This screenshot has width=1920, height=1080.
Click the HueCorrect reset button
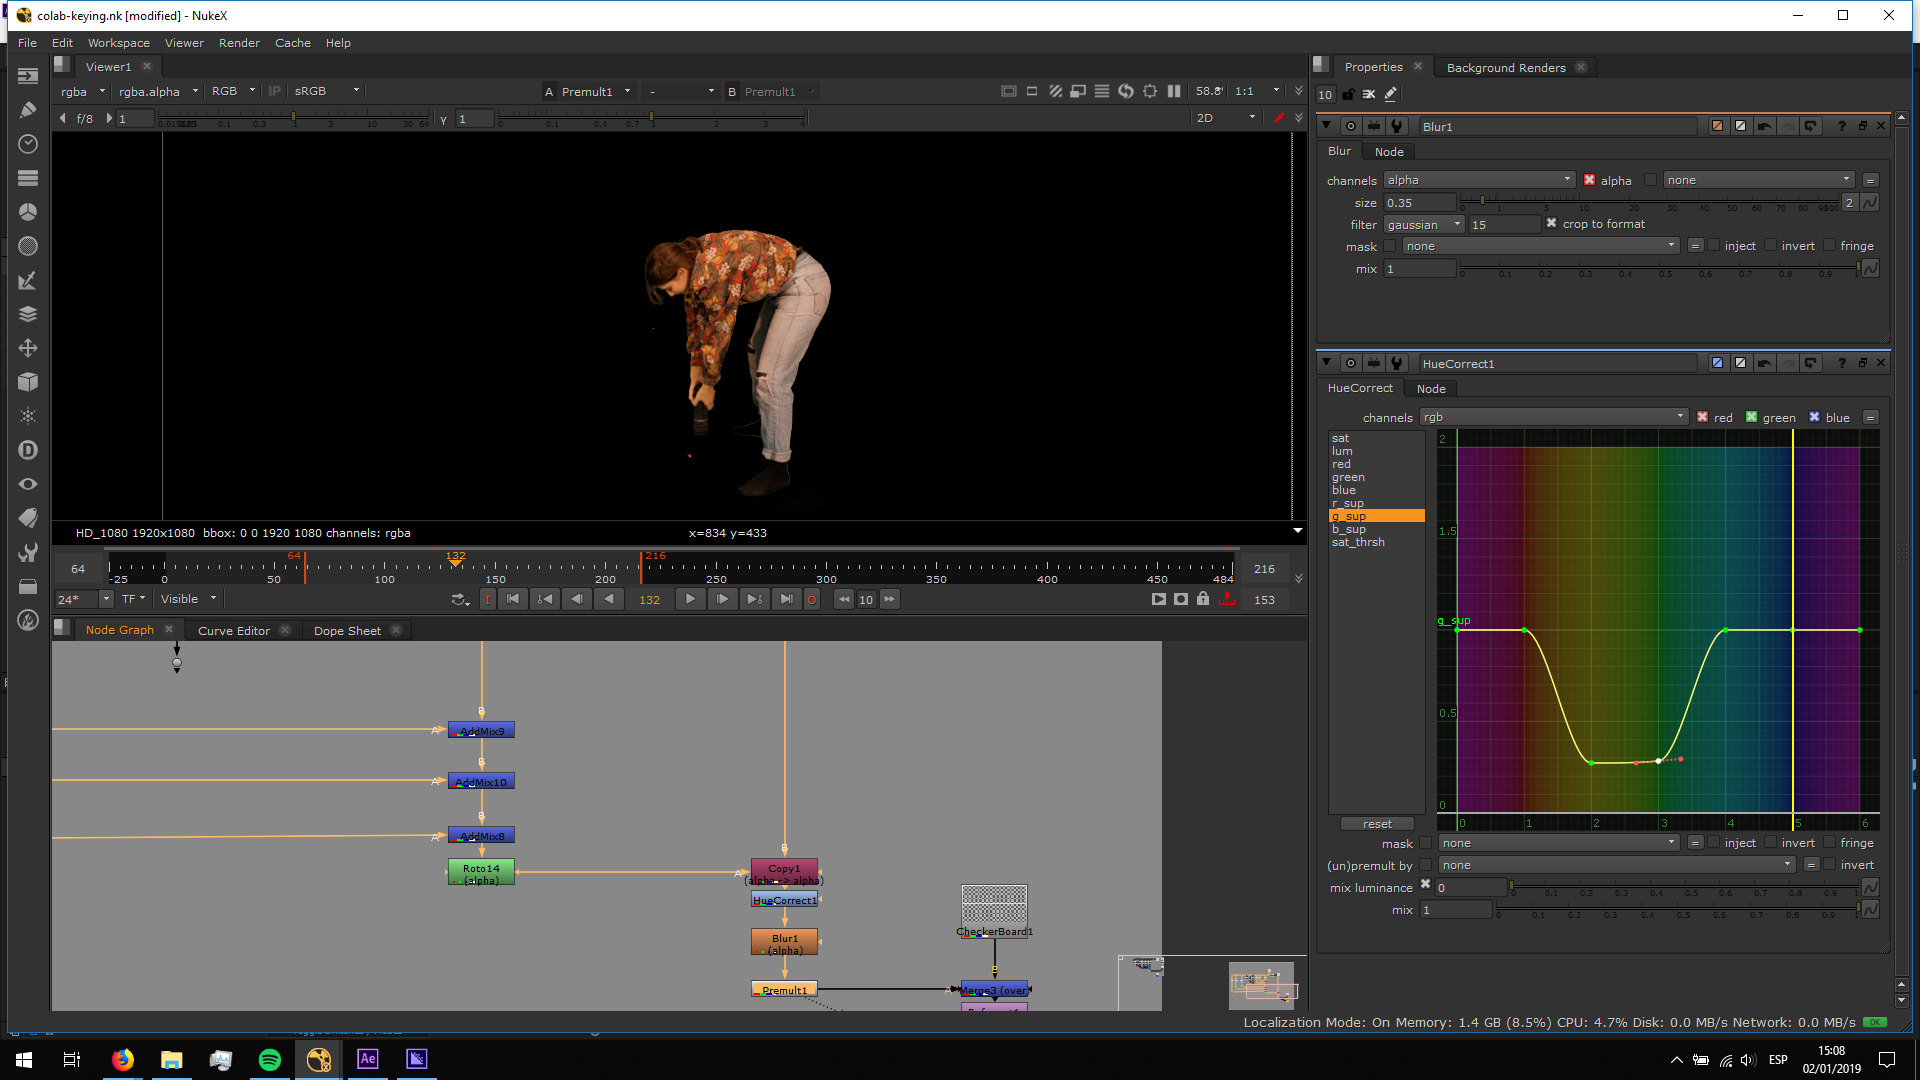tap(1376, 824)
